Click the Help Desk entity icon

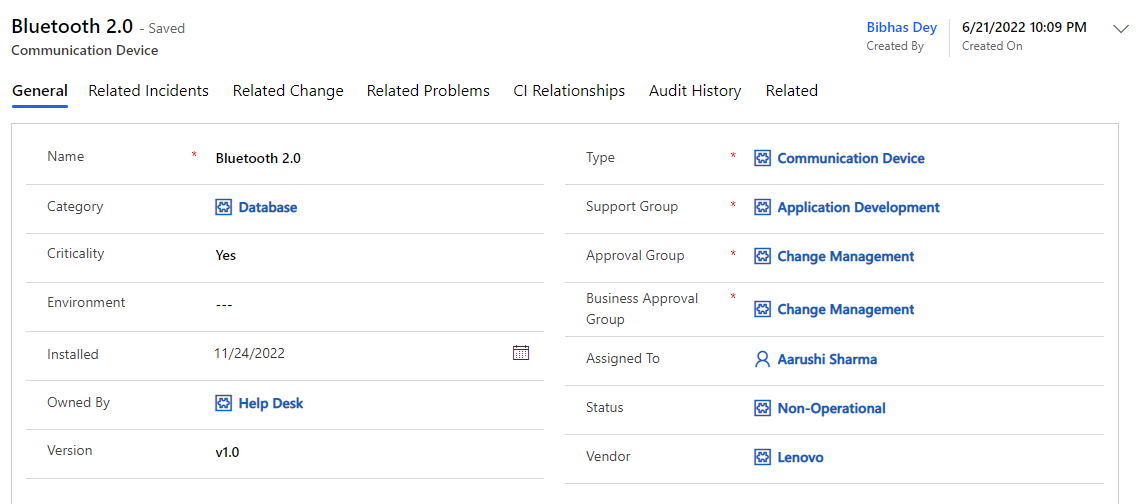point(224,403)
